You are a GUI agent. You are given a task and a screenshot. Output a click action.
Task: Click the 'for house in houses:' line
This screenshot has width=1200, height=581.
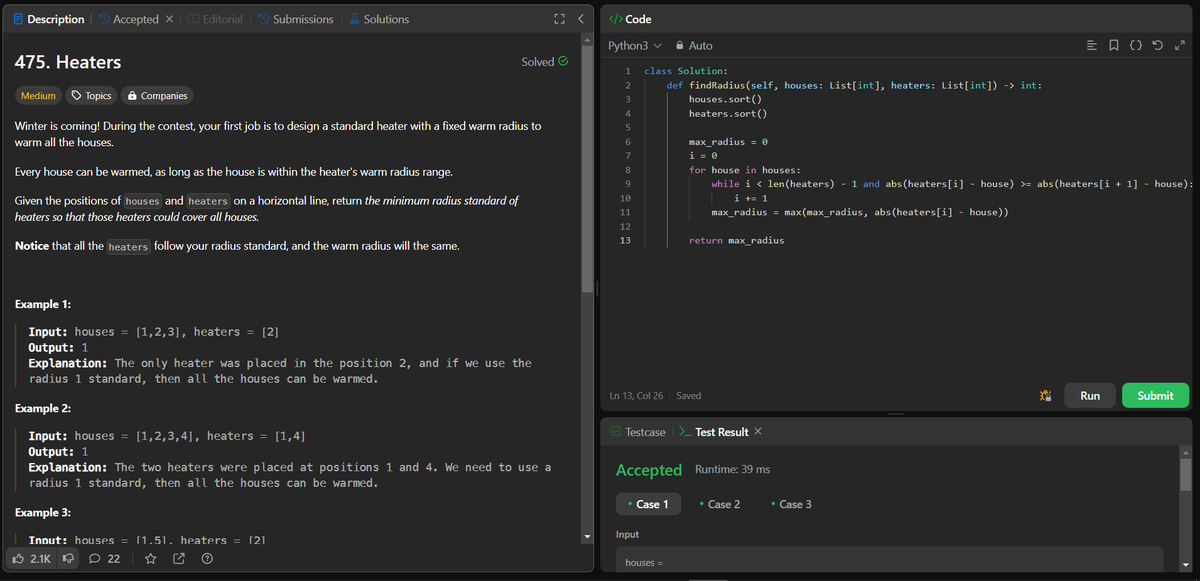click(745, 170)
